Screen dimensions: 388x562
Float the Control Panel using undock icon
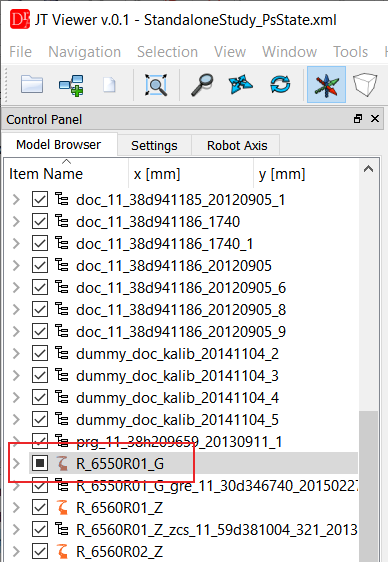(x=358, y=119)
